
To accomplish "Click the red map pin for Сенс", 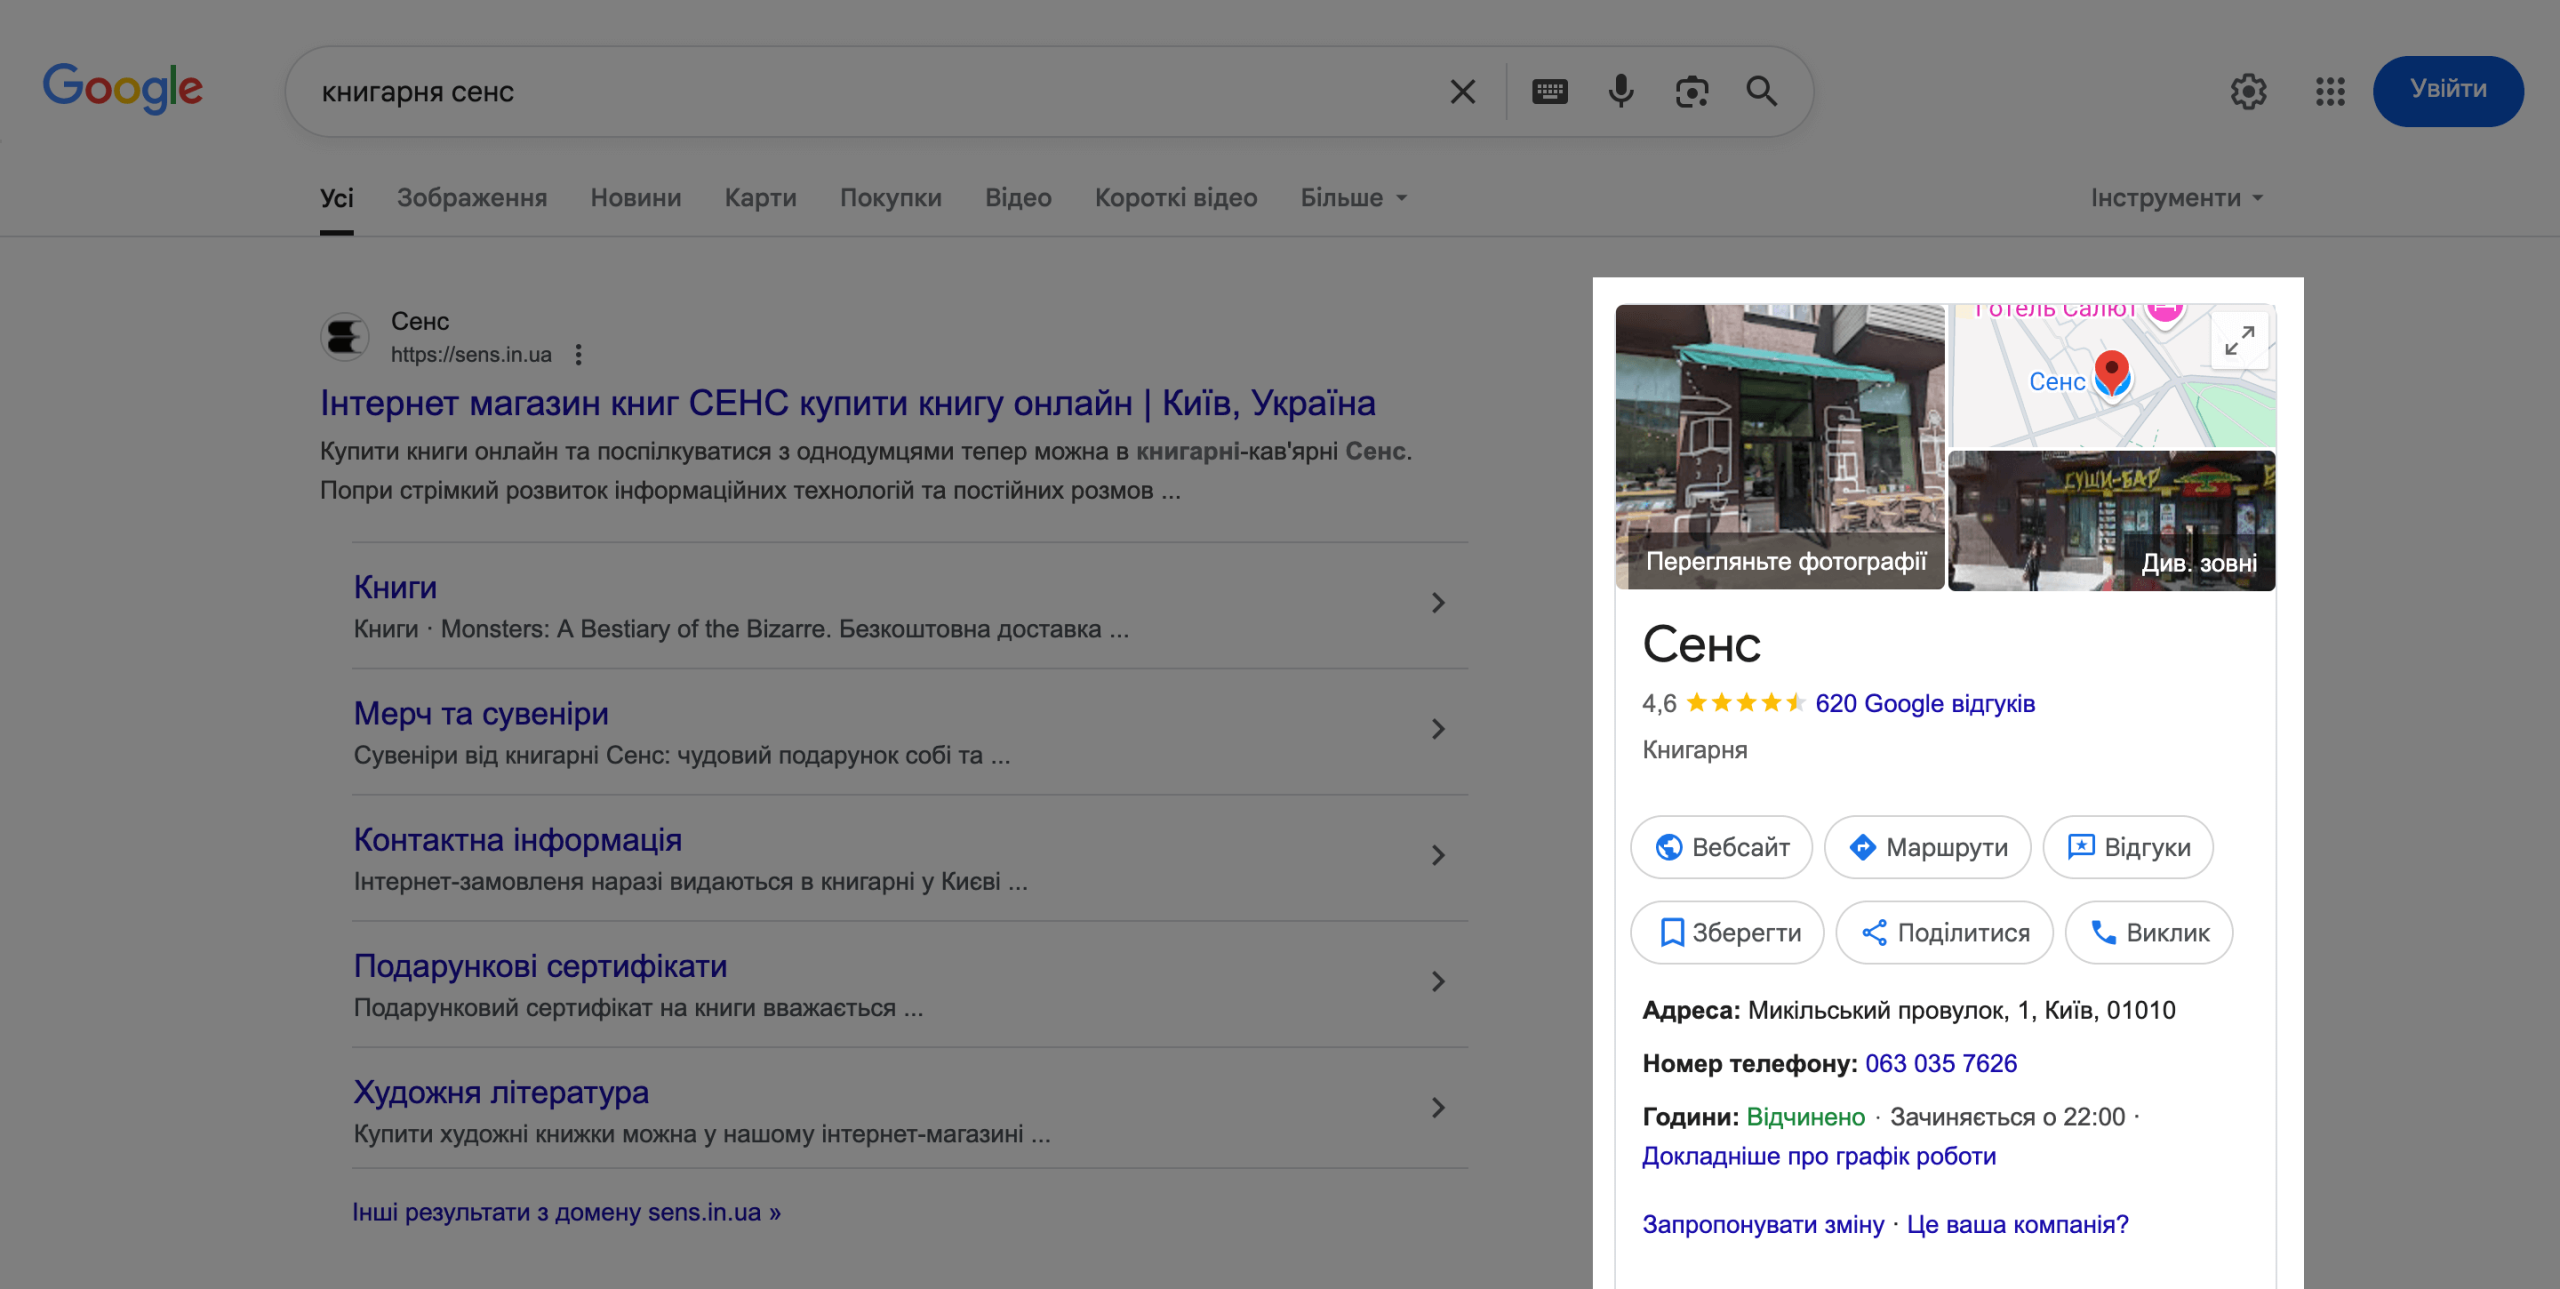I will [2111, 373].
